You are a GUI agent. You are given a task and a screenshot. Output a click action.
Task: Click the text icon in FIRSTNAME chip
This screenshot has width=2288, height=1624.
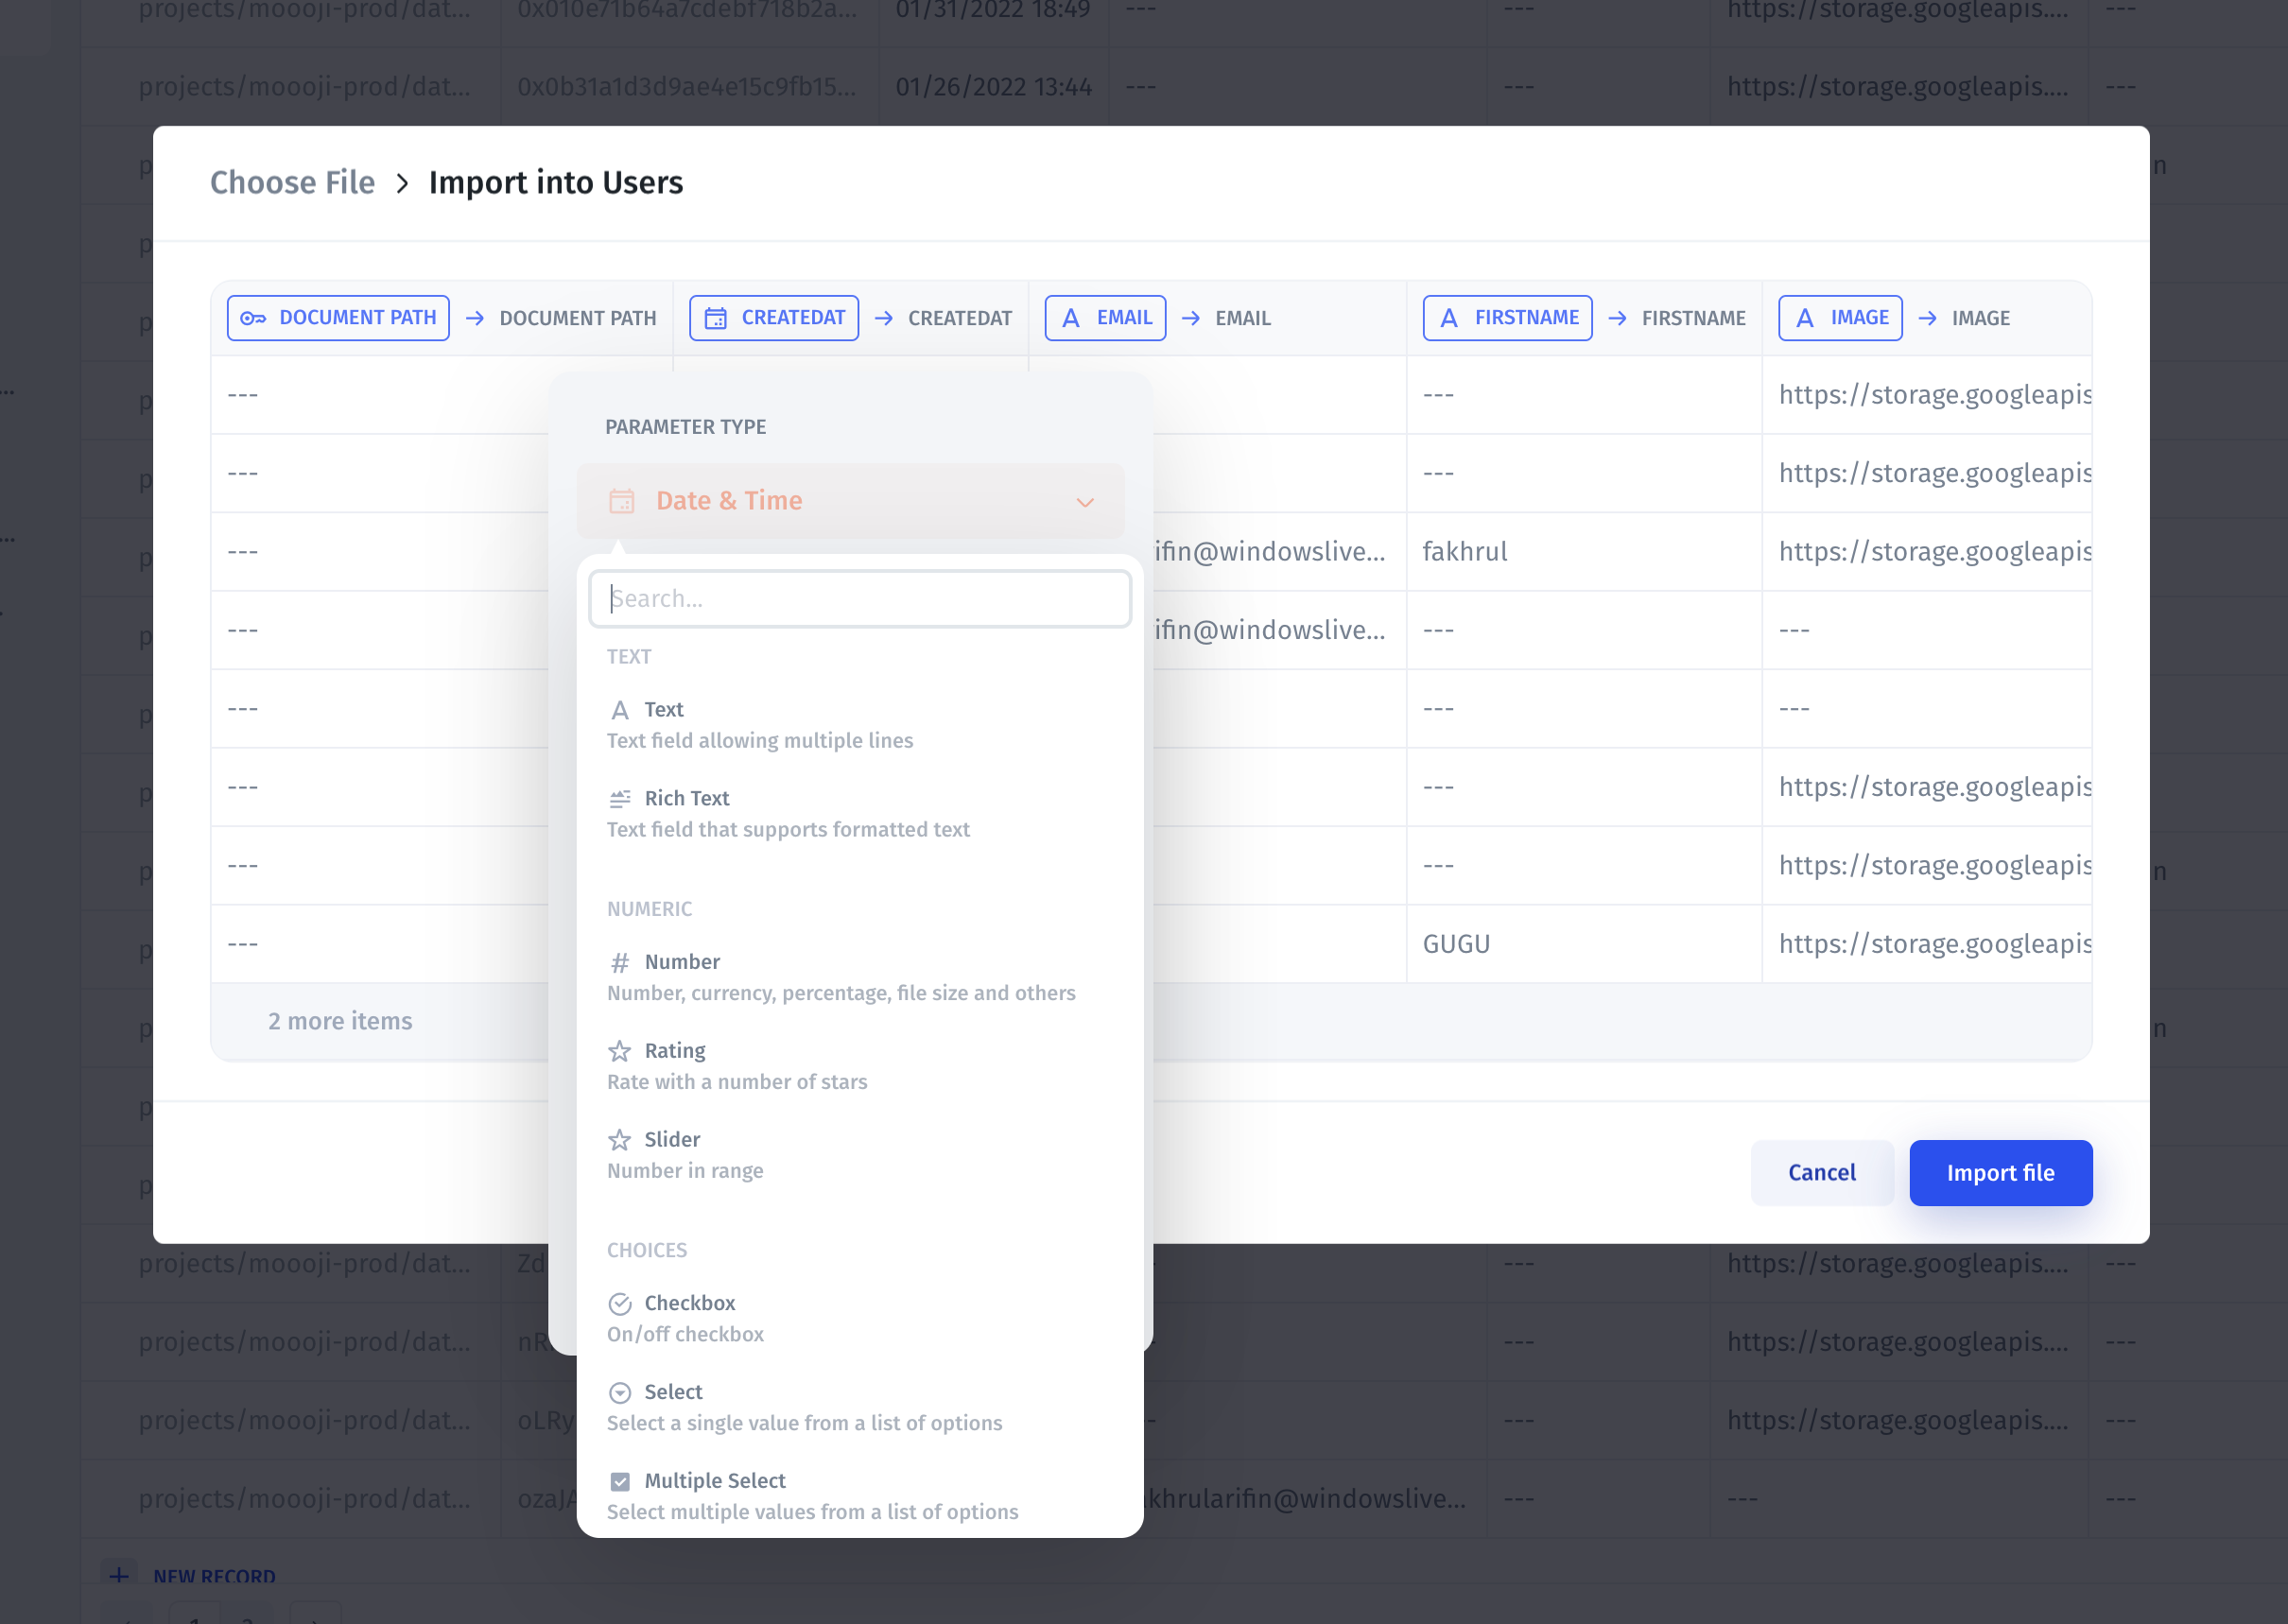point(1449,318)
